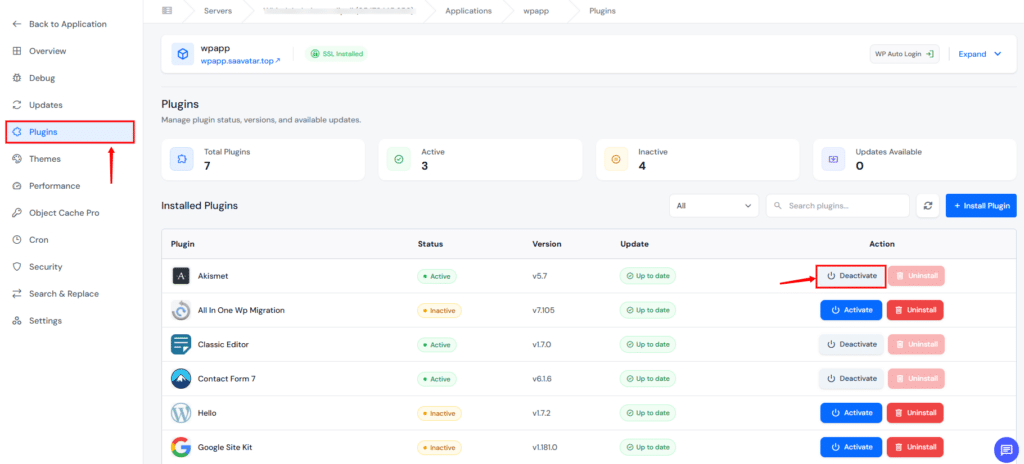The image size is (1024, 464).
Task: Open the wpapp.saavatar.top site link
Action: pyautogui.click(x=240, y=61)
